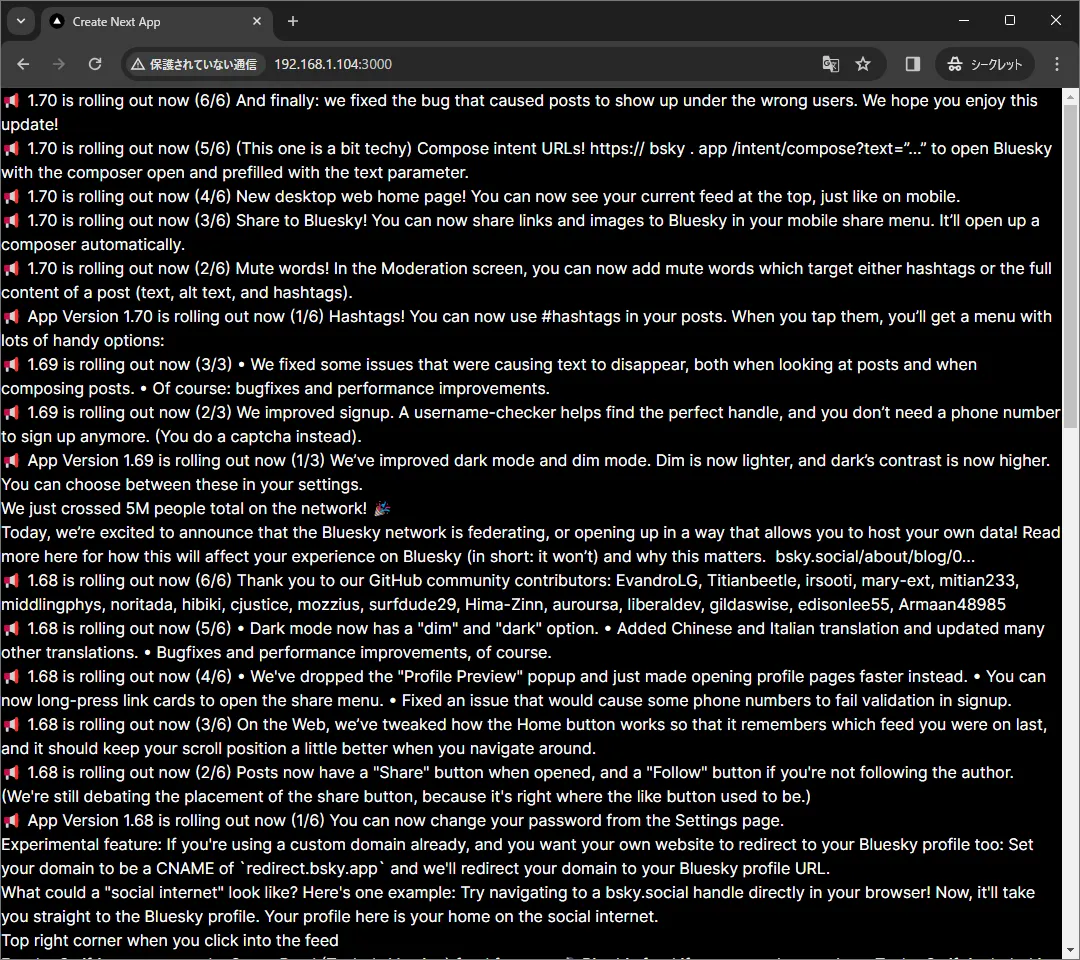The height and width of the screenshot is (960, 1080).
Task: Click the text "We improved signup."
Action: [x=315, y=413]
